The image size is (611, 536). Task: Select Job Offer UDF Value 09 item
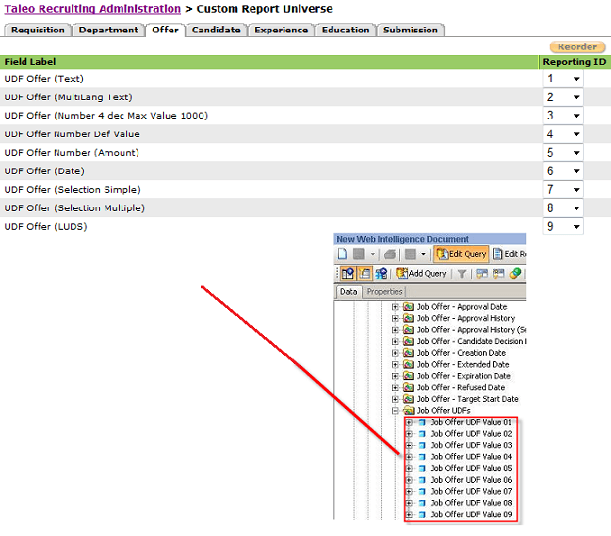click(471, 515)
